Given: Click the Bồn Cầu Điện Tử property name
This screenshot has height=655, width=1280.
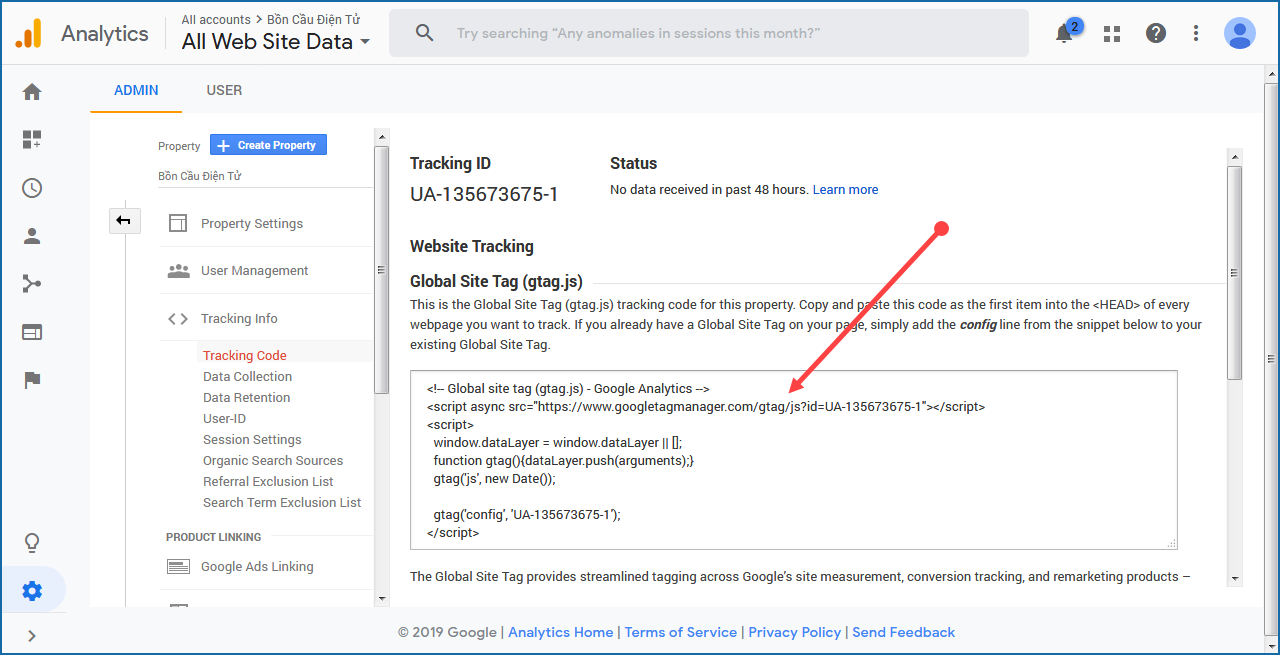Looking at the screenshot, I should click(200, 176).
